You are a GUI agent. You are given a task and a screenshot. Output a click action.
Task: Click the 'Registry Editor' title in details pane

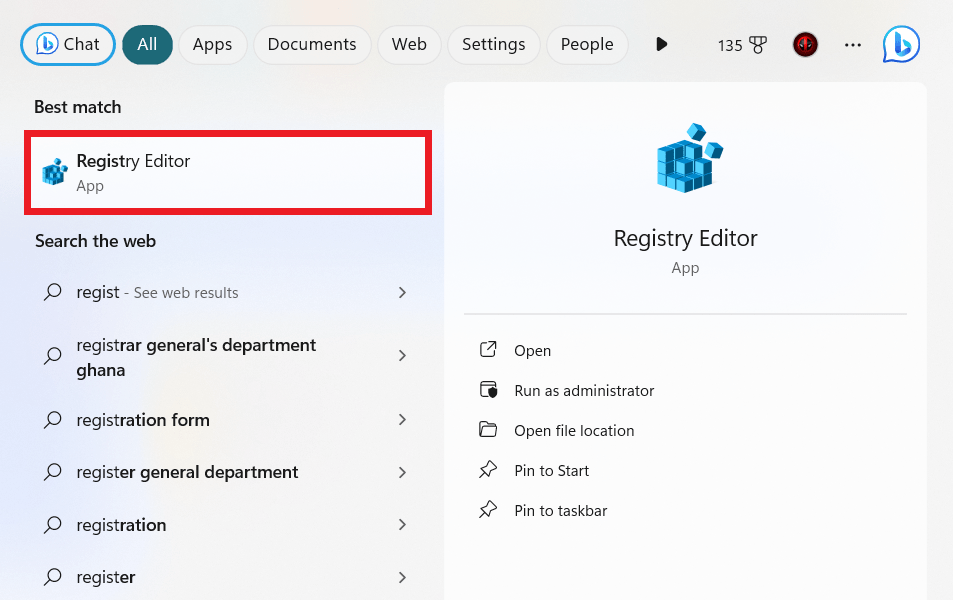(x=685, y=238)
